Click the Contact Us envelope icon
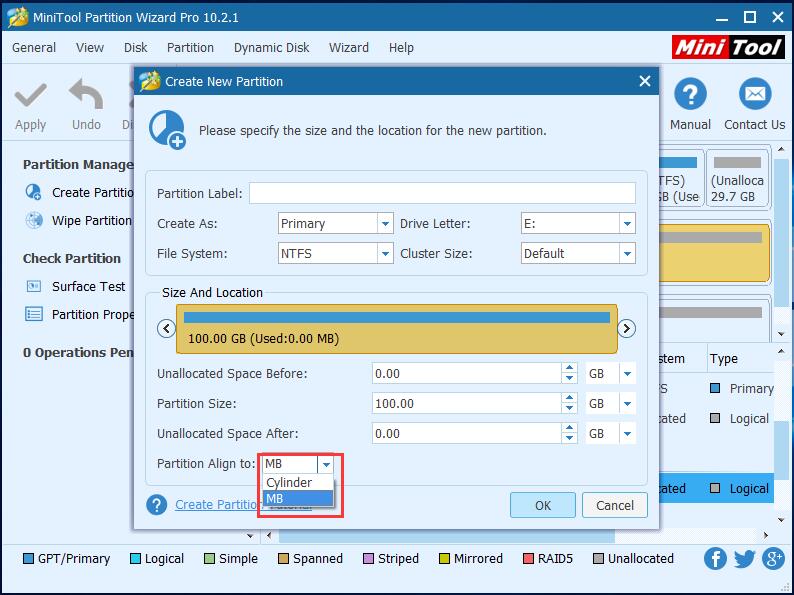 (755, 94)
